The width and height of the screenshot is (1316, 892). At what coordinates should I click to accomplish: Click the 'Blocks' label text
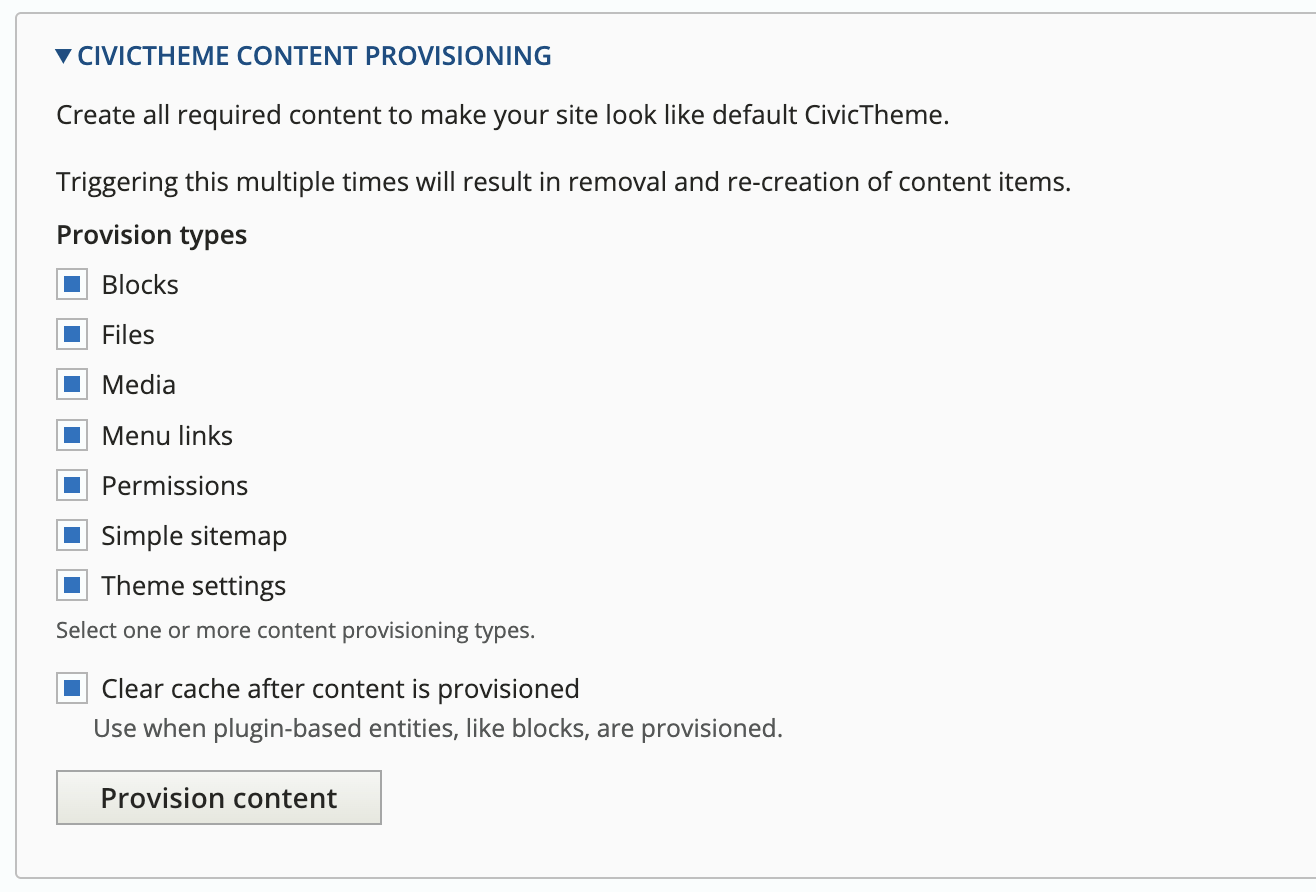click(x=140, y=285)
